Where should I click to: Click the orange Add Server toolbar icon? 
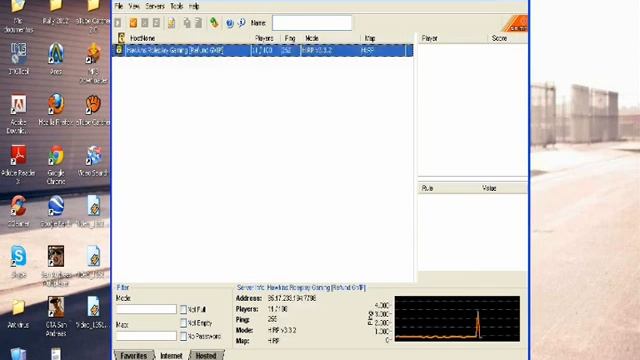(133, 23)
